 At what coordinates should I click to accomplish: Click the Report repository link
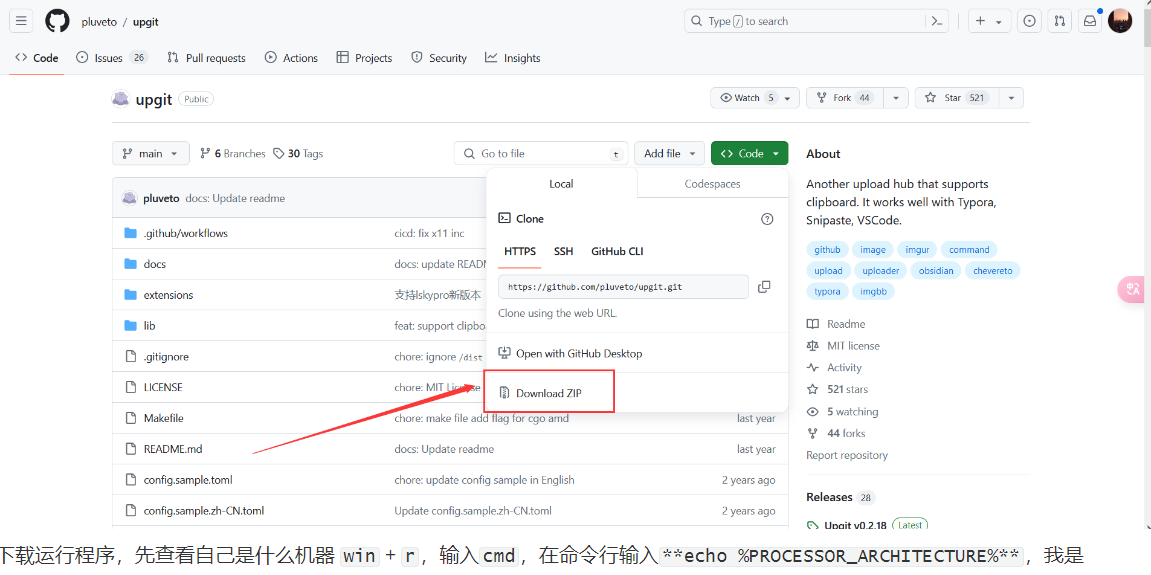coord(846,455)
